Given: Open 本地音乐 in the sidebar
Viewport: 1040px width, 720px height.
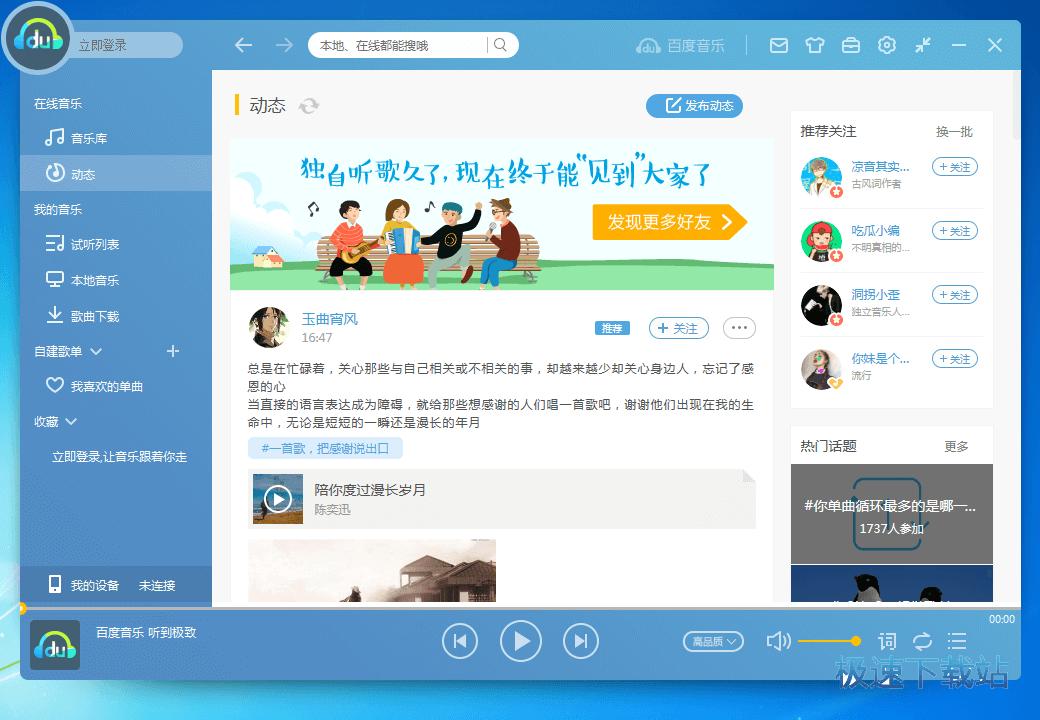Looking at the screenshot, I should (94, 281).
